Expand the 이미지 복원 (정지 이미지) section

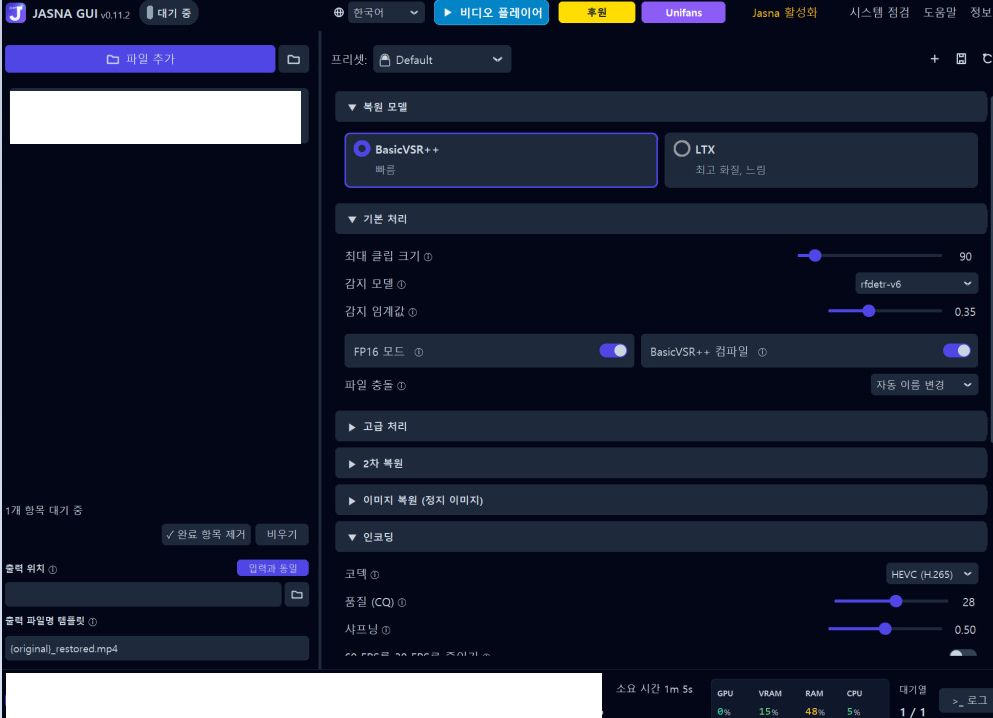[x=661, y=500]
